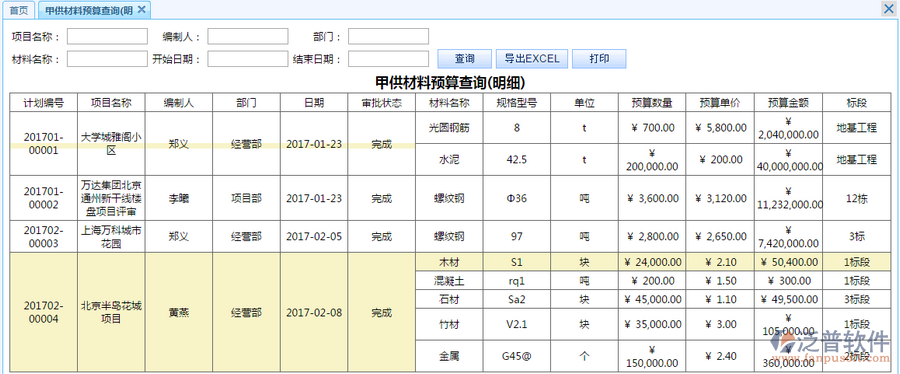Select plan number 201701-00002 cell

click(44, 198)
